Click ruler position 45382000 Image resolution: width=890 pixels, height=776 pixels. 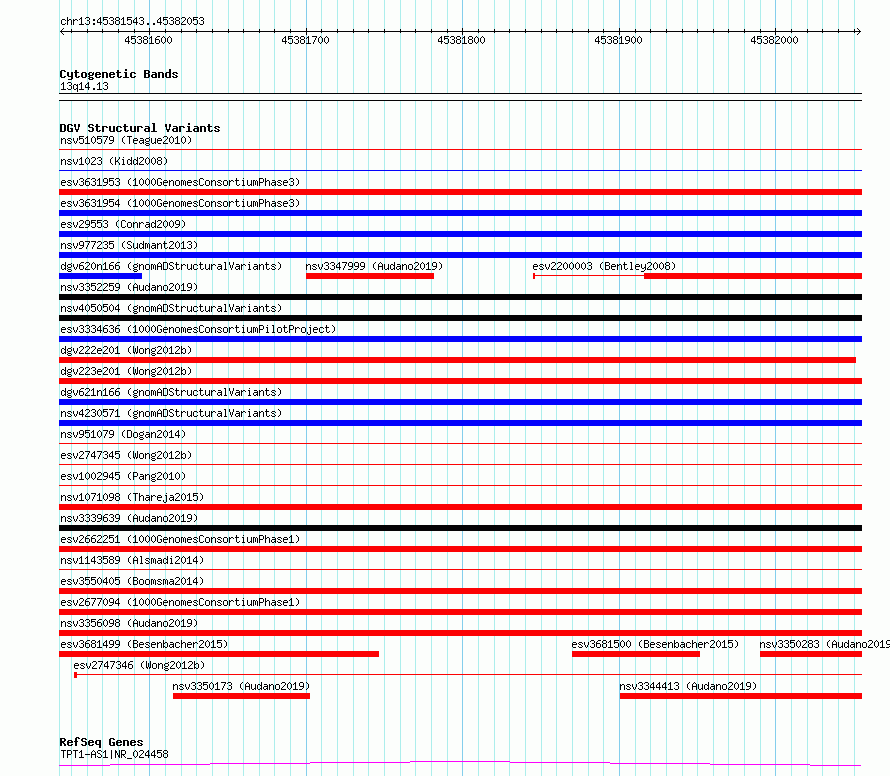click(774, 40)
